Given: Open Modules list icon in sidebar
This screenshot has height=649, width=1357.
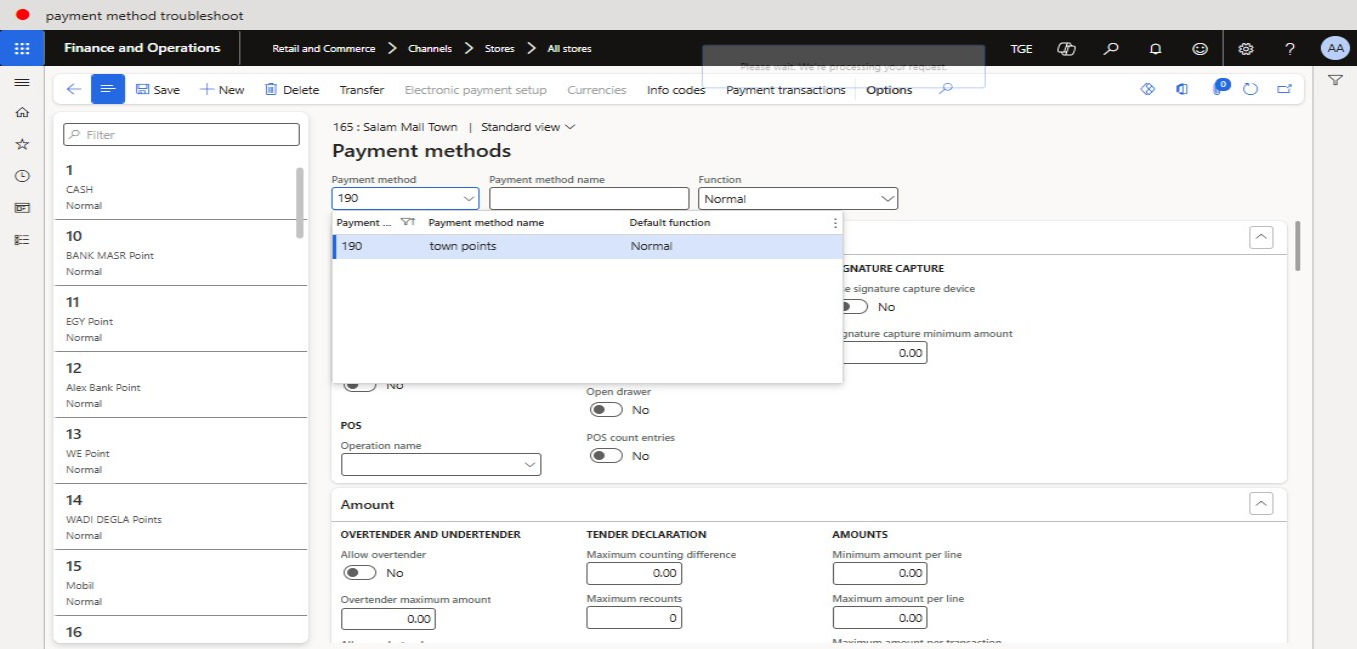Looking at the screenshot, I should coord(22,240).
